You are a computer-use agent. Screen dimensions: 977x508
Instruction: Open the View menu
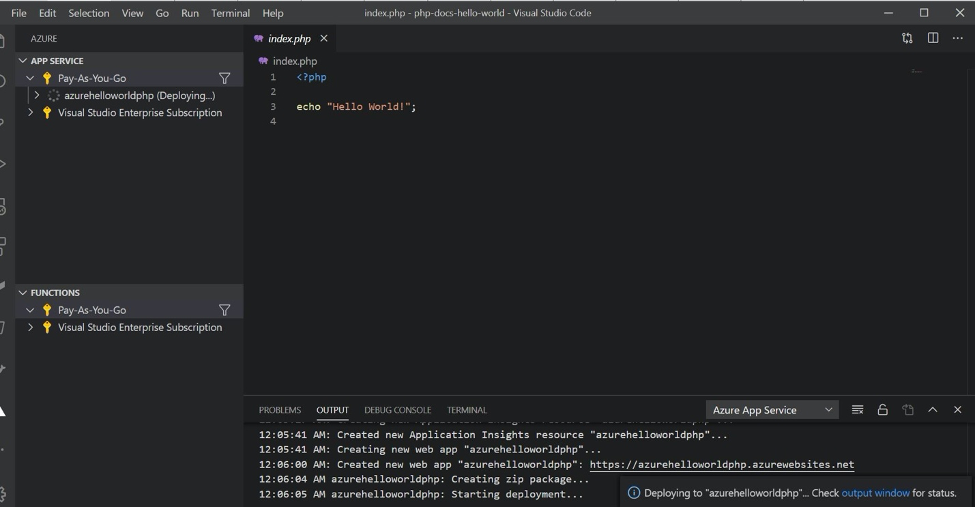click(x=132, y=13)
